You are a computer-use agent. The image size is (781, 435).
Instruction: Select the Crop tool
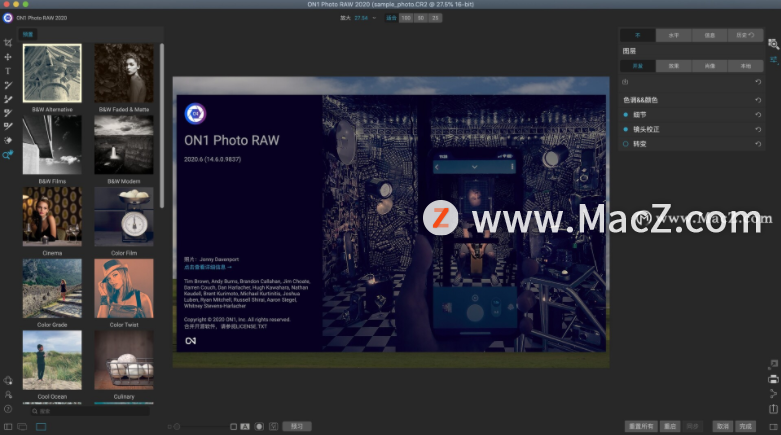(7, 43)
